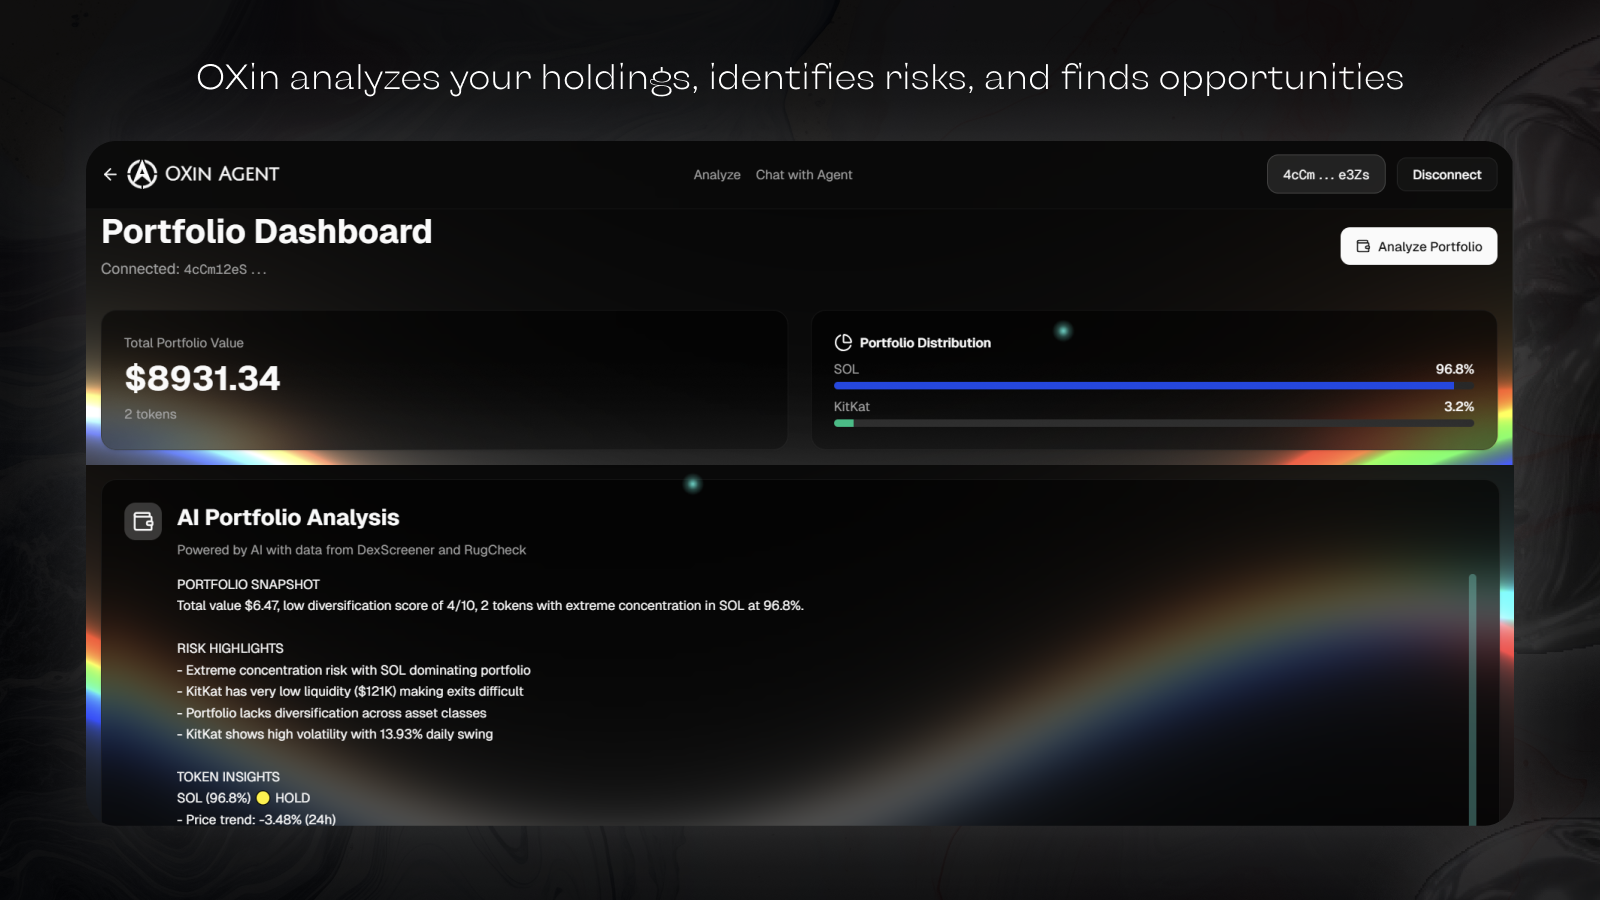Click the wallet icon inside Analyze Portfolio button
This screenshot has height=900, width=1600.
[x=1363, y=246]
